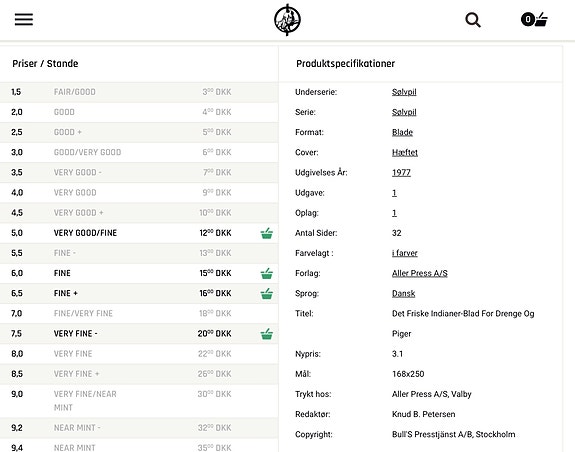Click the Oplag 1 link

[394, 213]
